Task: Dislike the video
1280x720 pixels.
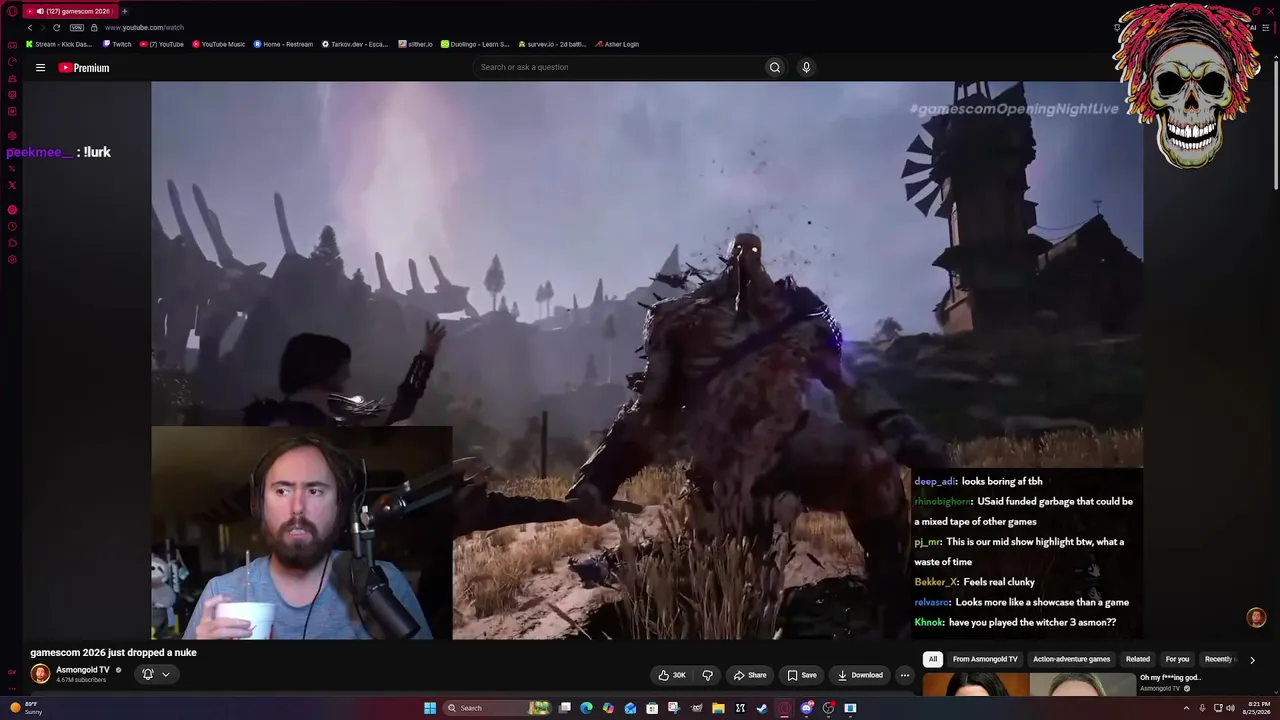Action: (x=707, y=675)
